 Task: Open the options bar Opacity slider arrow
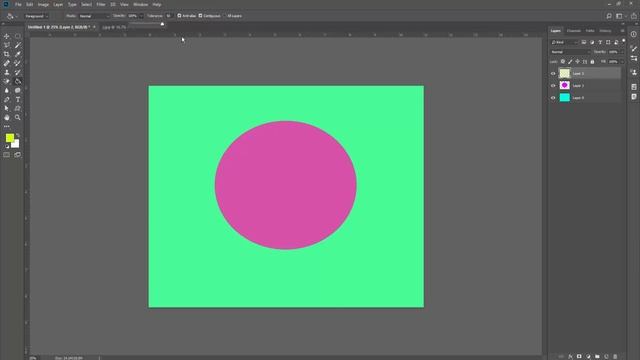pyautogui.click(x=141, y=16)
